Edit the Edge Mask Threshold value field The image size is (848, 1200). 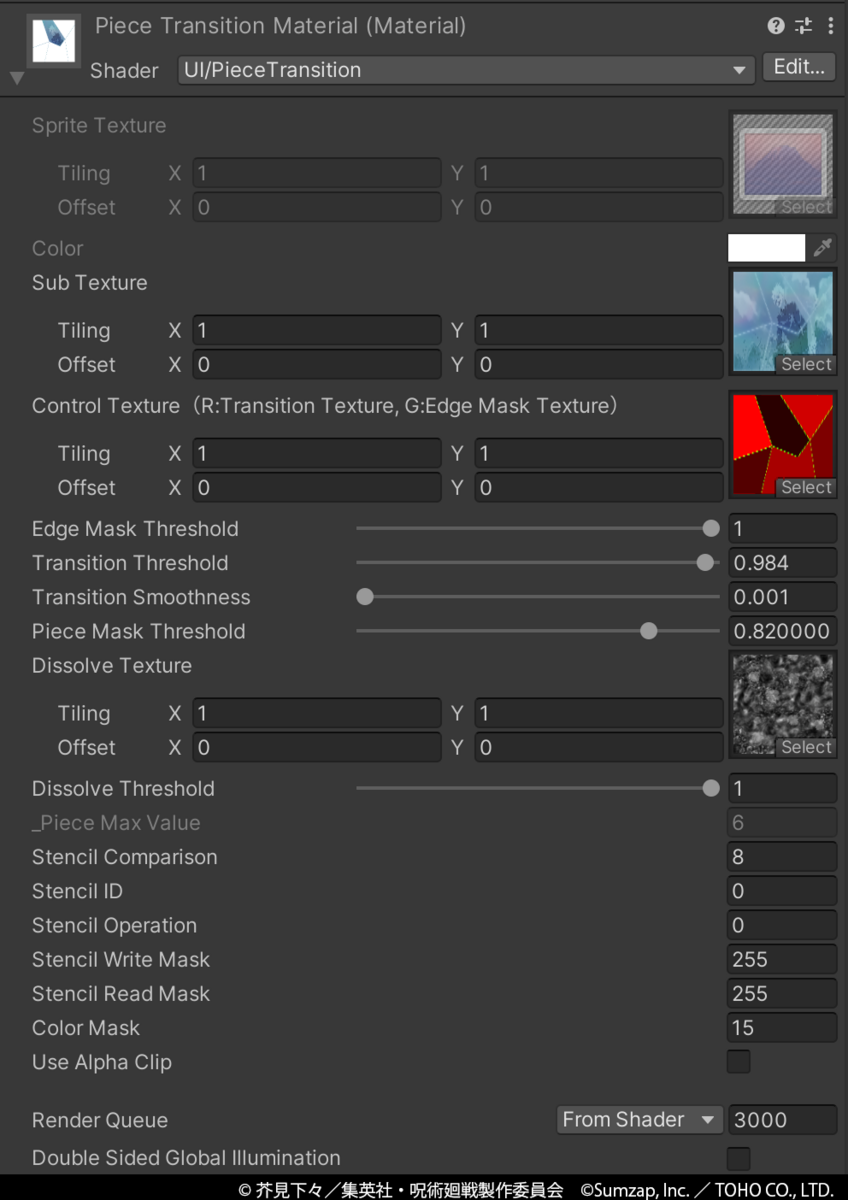click(x=782, y=529)
